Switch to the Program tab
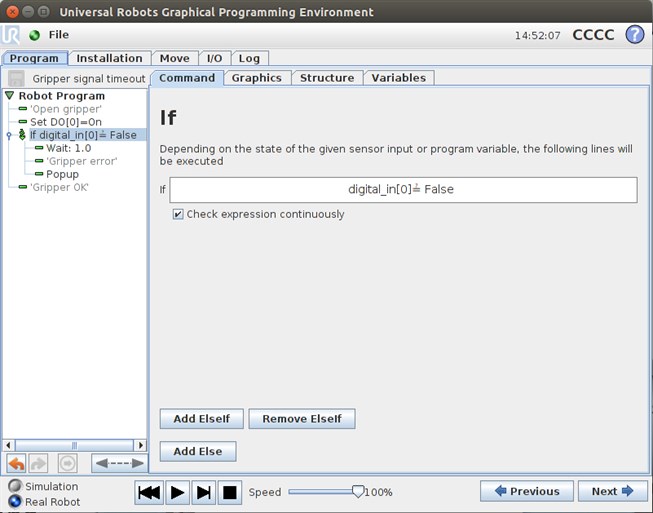 [x=34, y=58]
